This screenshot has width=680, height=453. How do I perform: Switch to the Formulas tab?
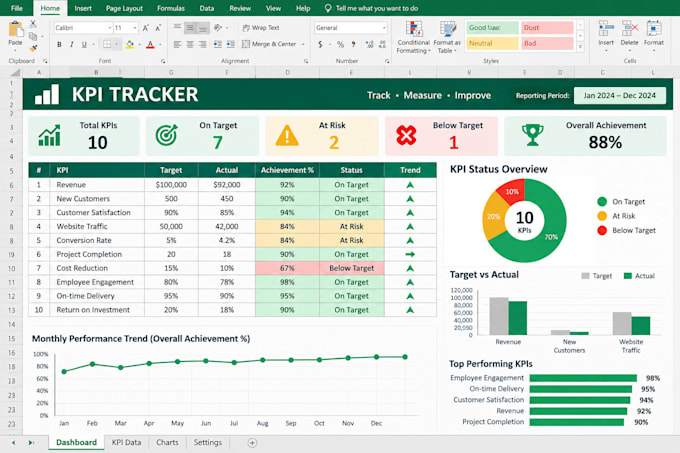tap(171, 8)
